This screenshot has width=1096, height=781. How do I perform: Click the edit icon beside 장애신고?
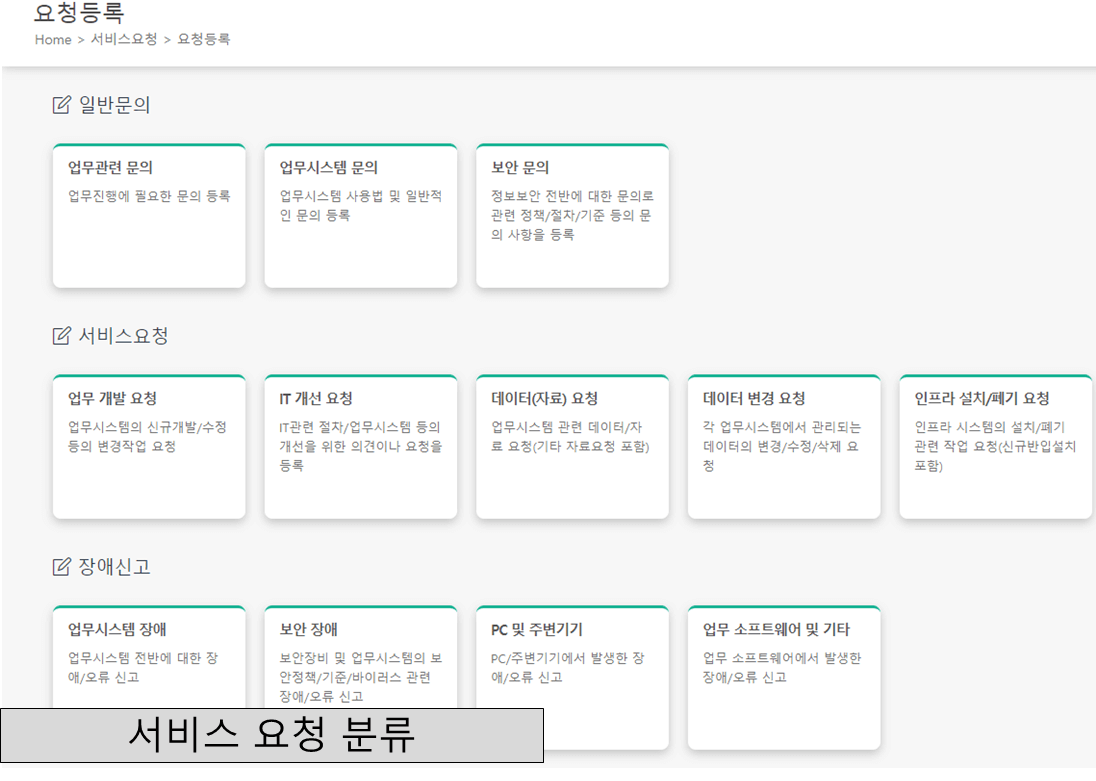(62, 567)
